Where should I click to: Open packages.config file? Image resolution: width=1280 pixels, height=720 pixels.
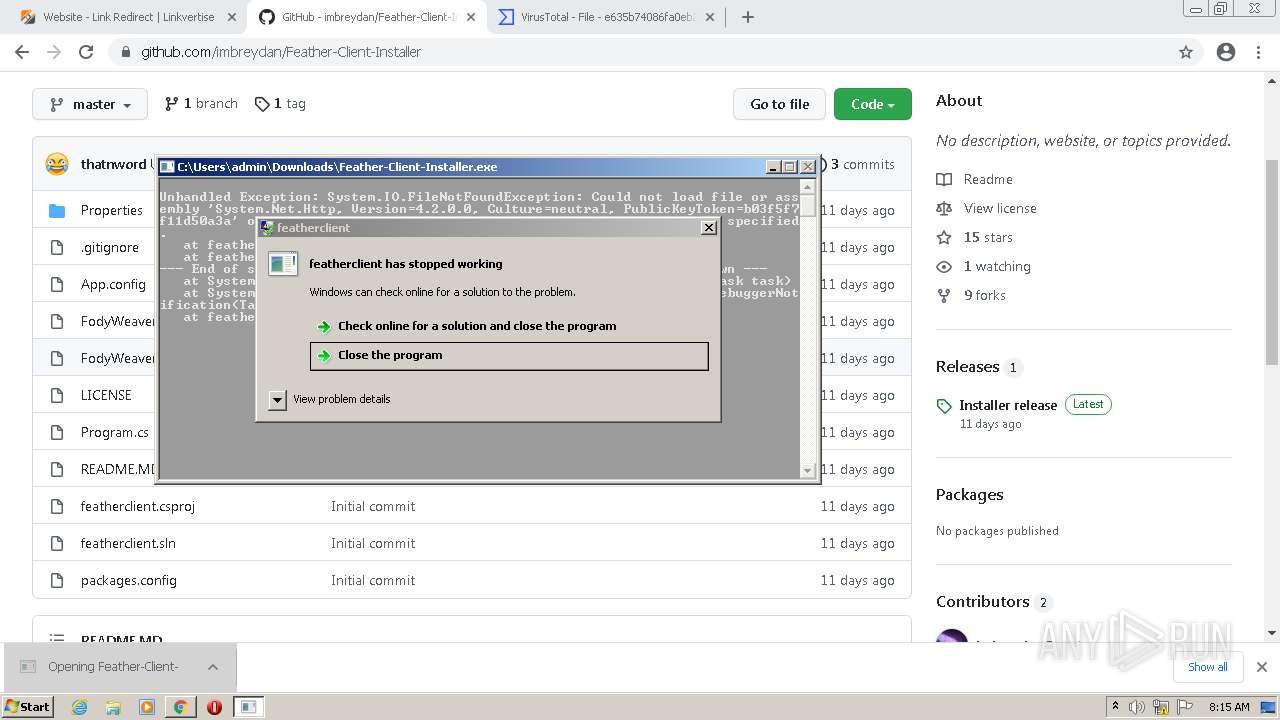(x=129, y=580)
